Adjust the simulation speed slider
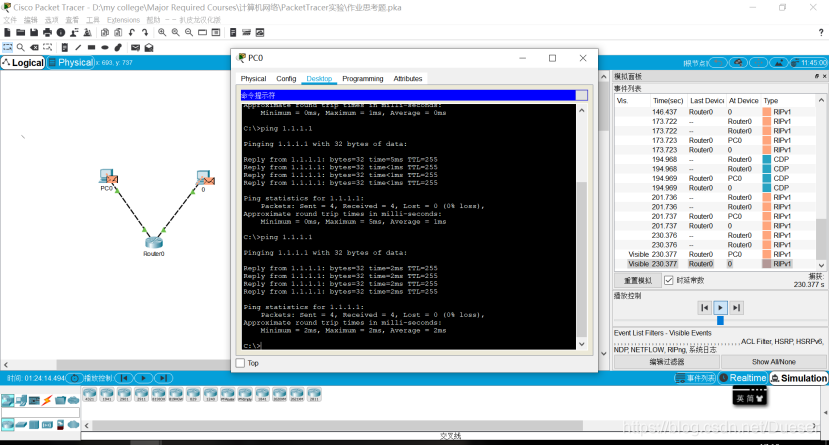Viewport: 830px width, 446px height. pos(720,321)
